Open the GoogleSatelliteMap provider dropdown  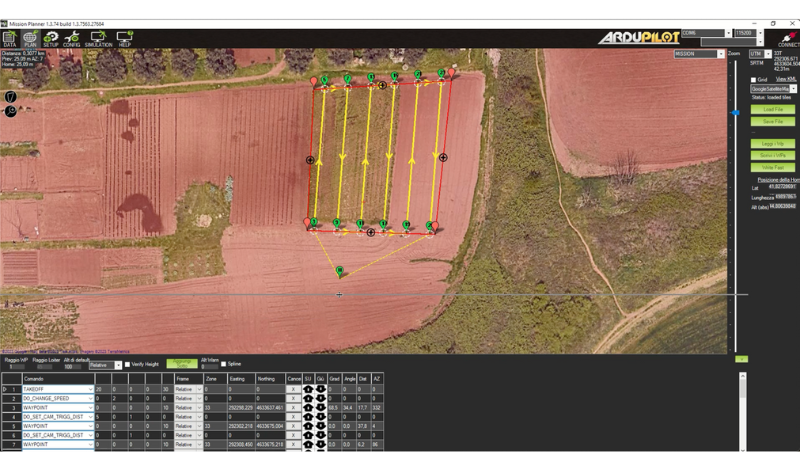click(793, 89)
